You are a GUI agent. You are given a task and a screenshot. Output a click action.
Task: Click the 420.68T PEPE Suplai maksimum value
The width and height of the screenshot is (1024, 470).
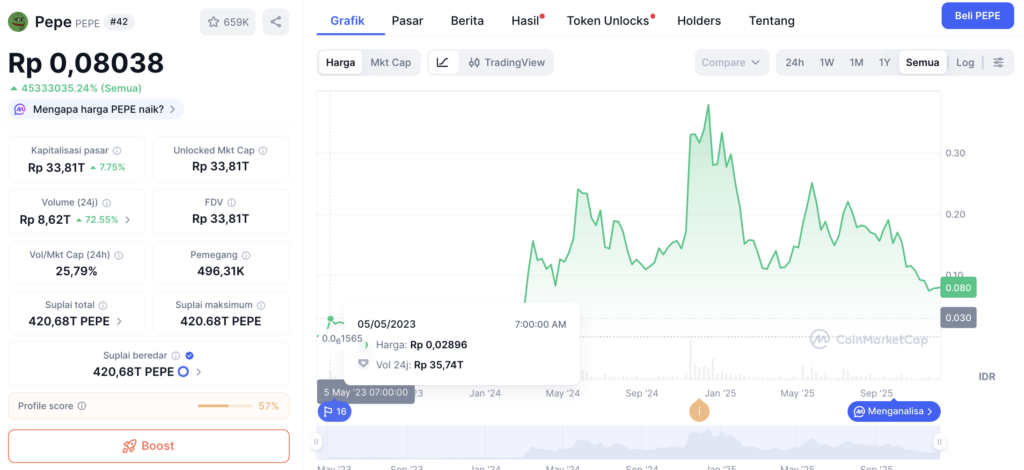tap(221, 321)
